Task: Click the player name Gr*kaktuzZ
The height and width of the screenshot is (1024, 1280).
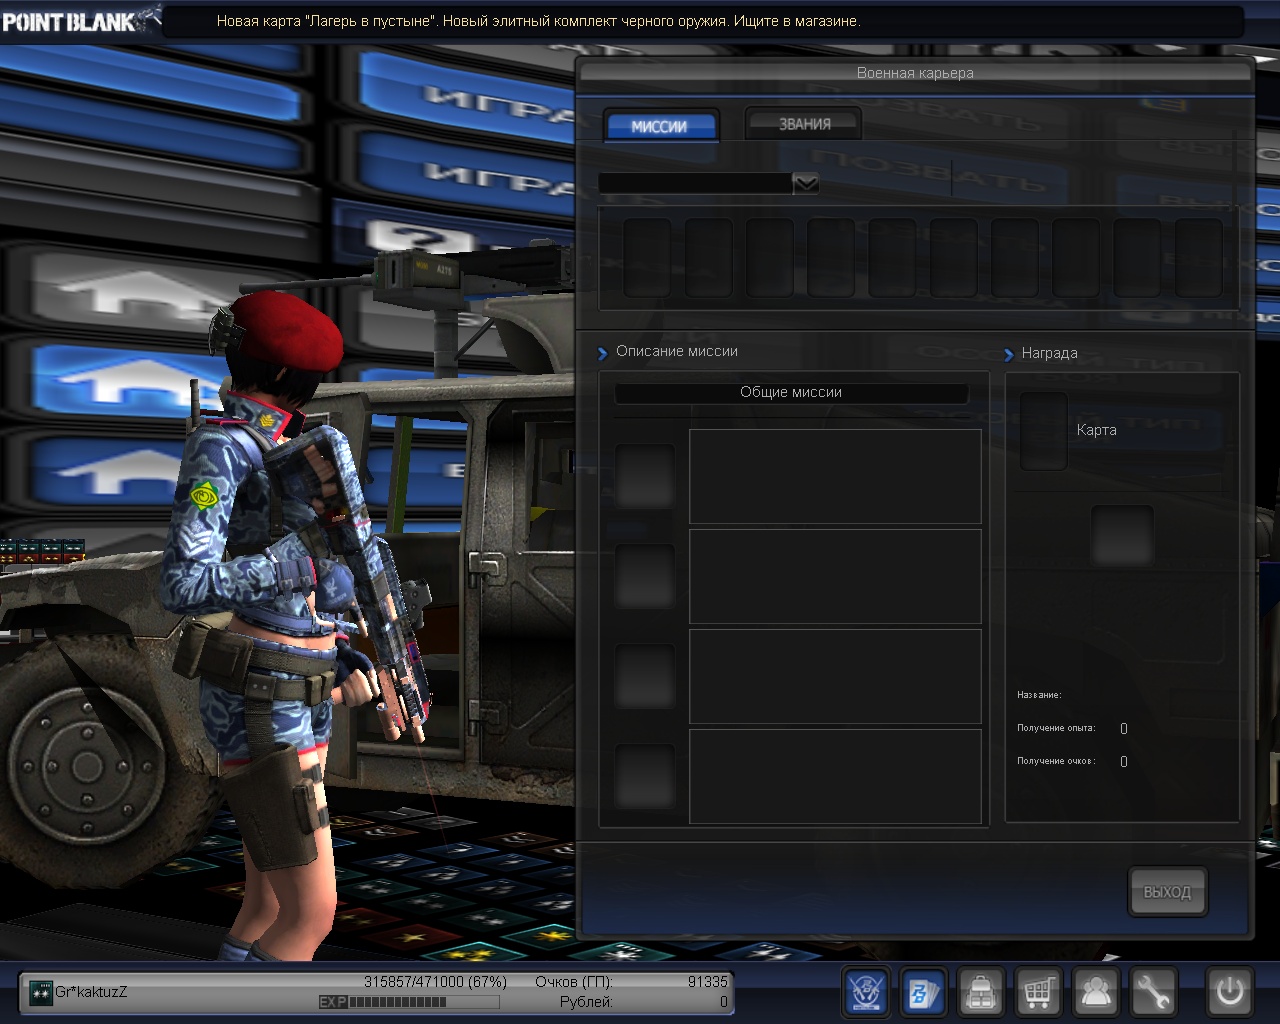Action: click(91, 992)
